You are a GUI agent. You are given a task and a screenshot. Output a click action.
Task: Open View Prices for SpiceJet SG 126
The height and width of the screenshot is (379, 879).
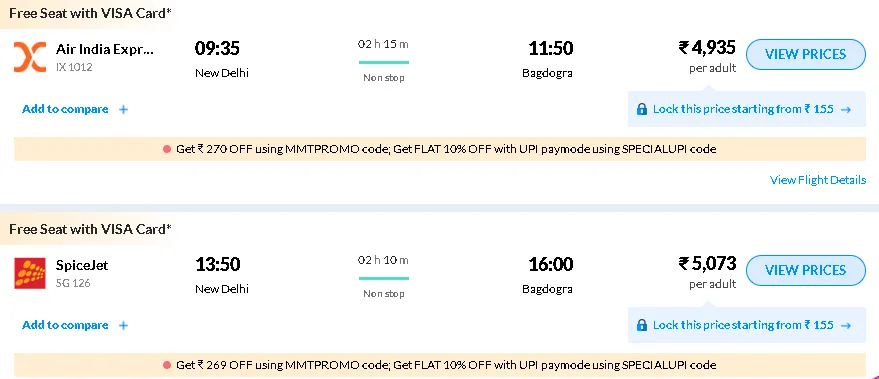point(806,270)
